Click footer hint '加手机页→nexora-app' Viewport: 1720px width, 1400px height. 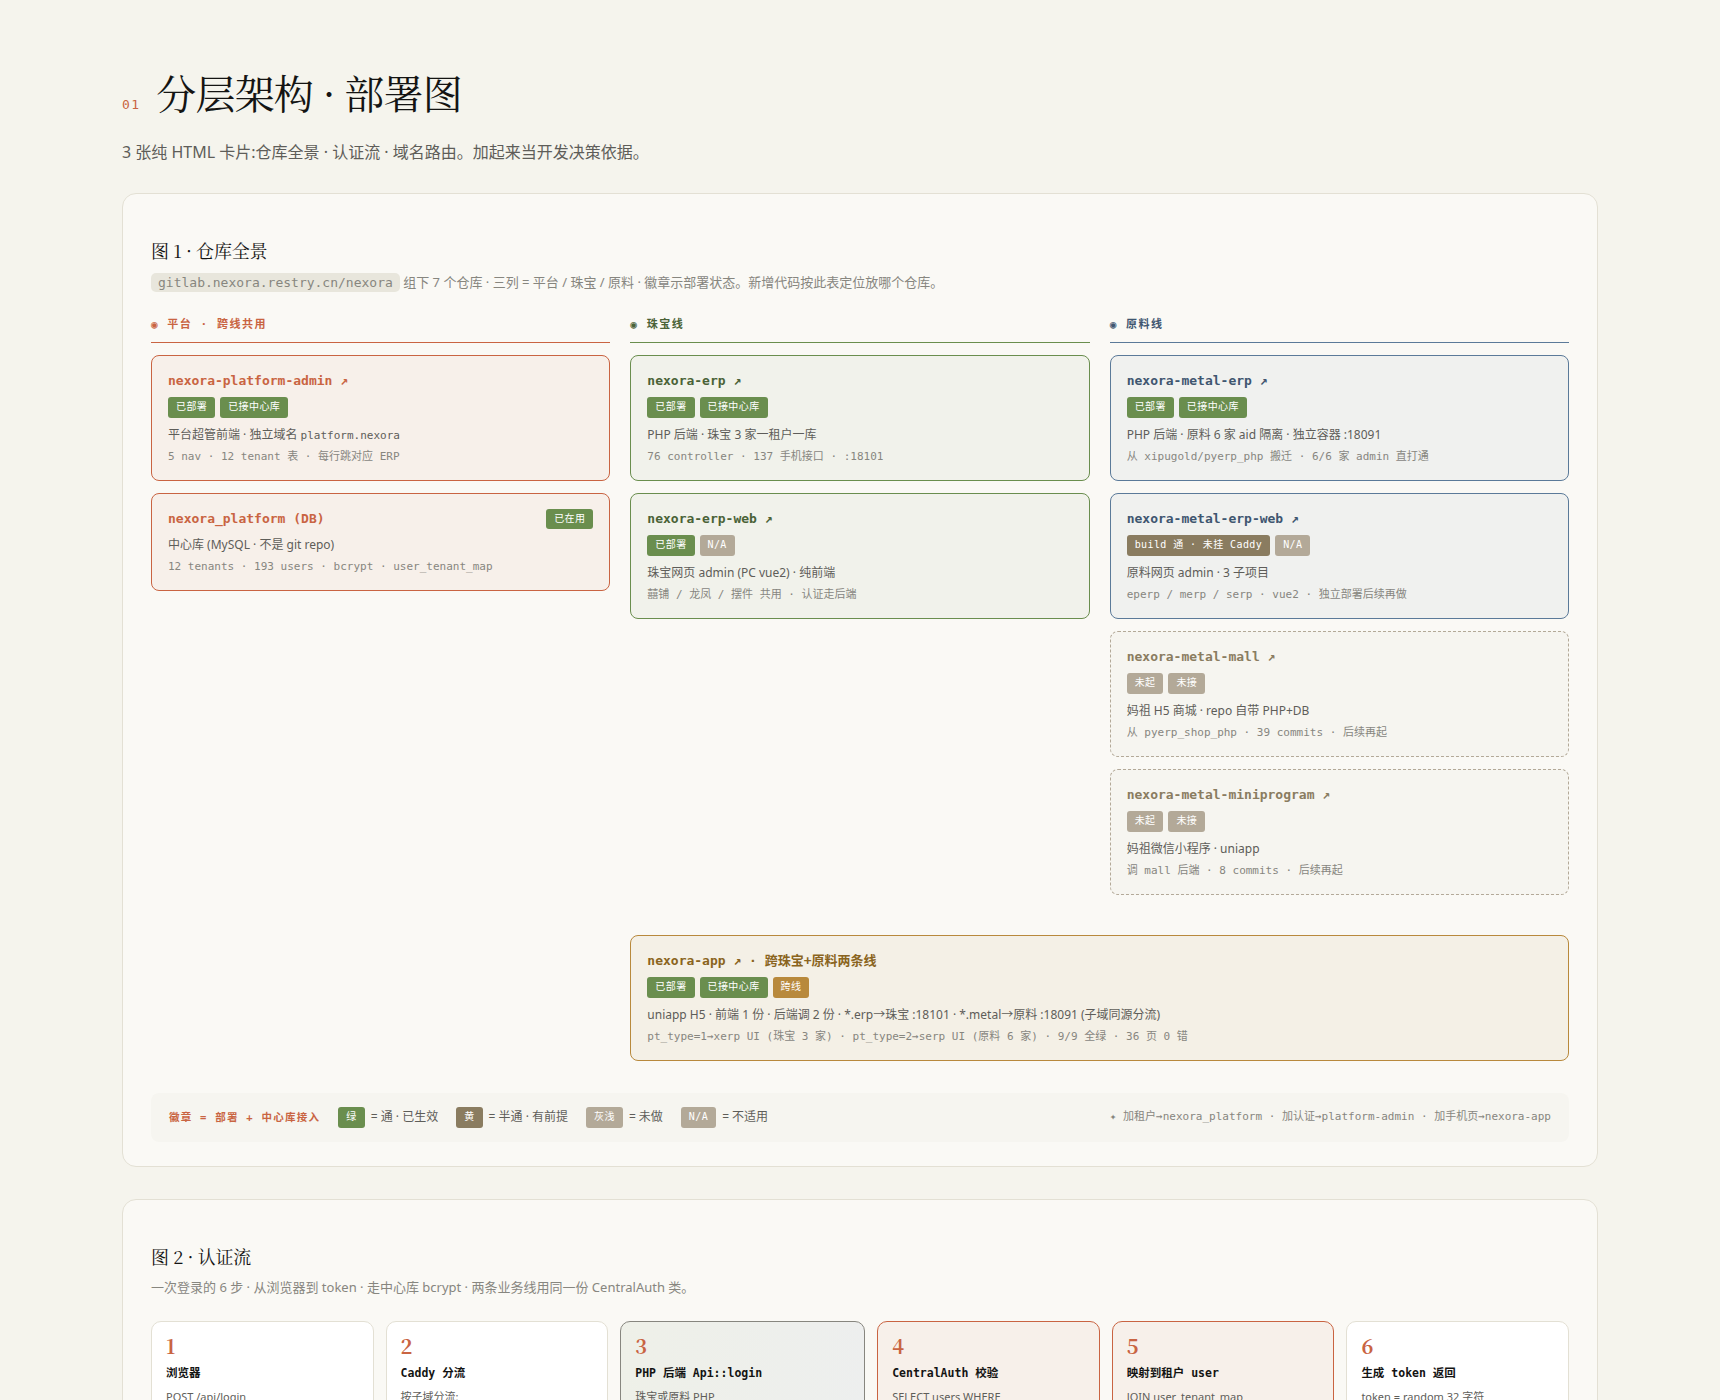[x=1492, y=1116]
